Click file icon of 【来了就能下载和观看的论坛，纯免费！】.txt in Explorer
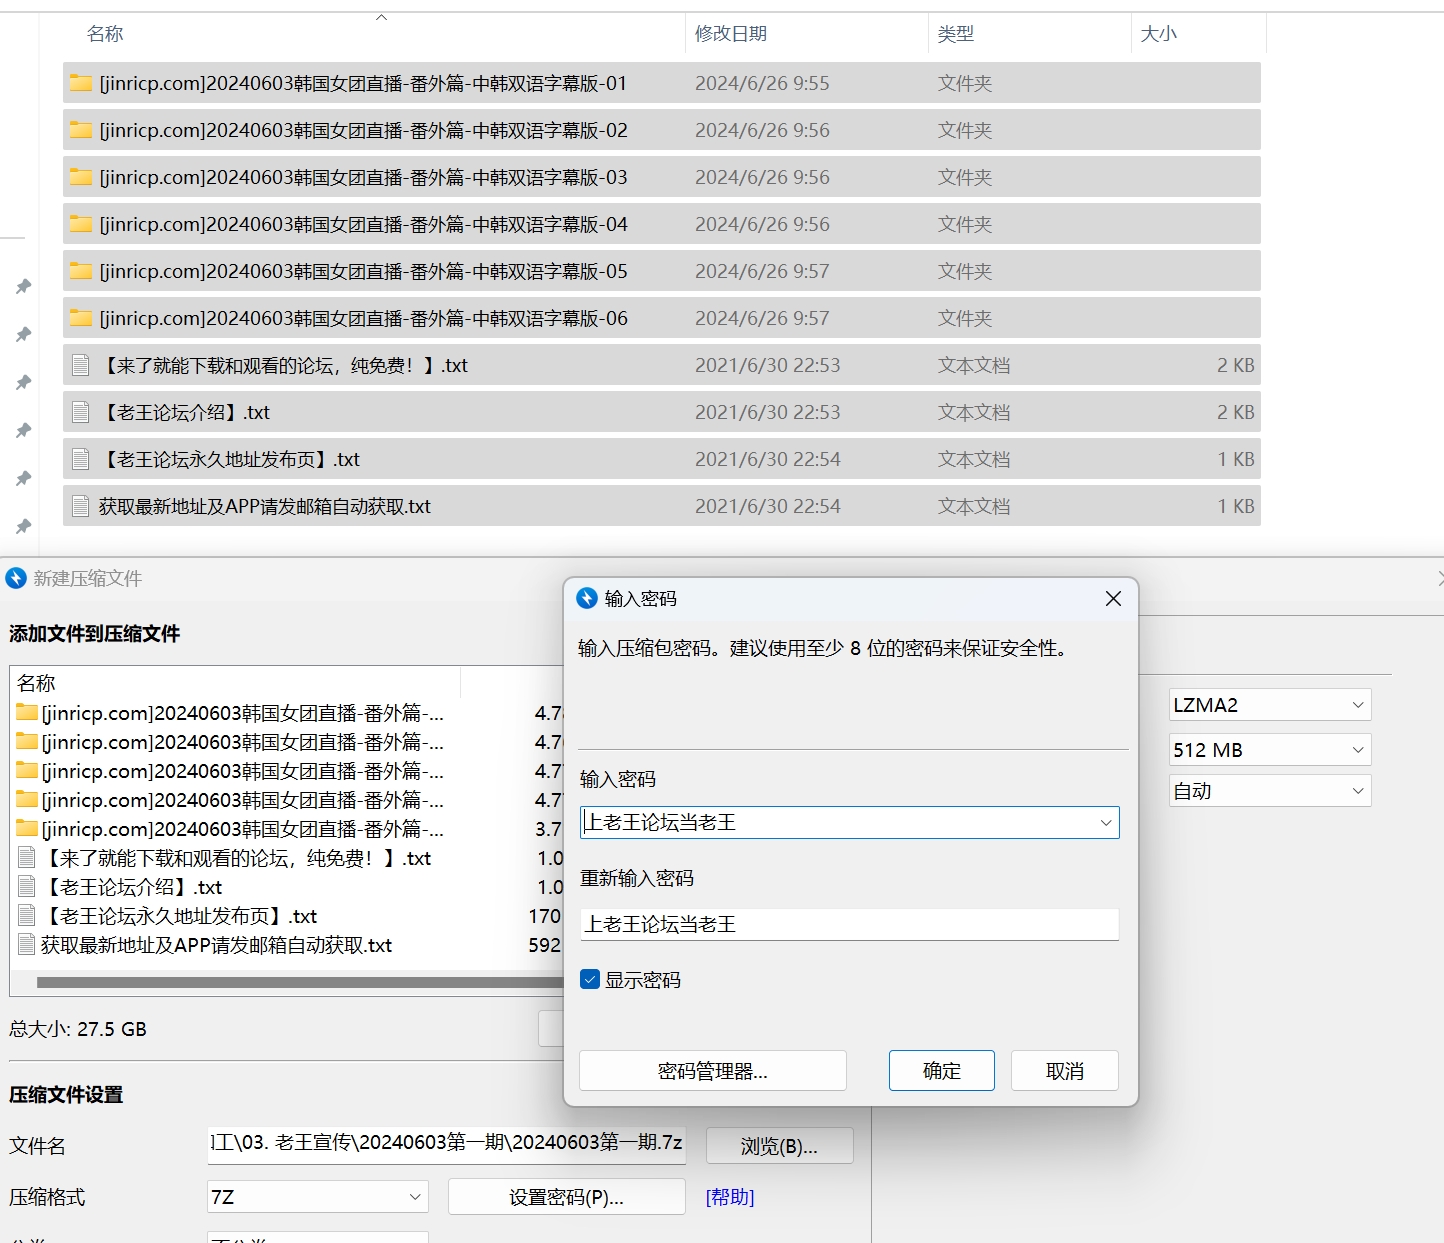Viewport: 1444px width, 1243px height. pos(81,365)
